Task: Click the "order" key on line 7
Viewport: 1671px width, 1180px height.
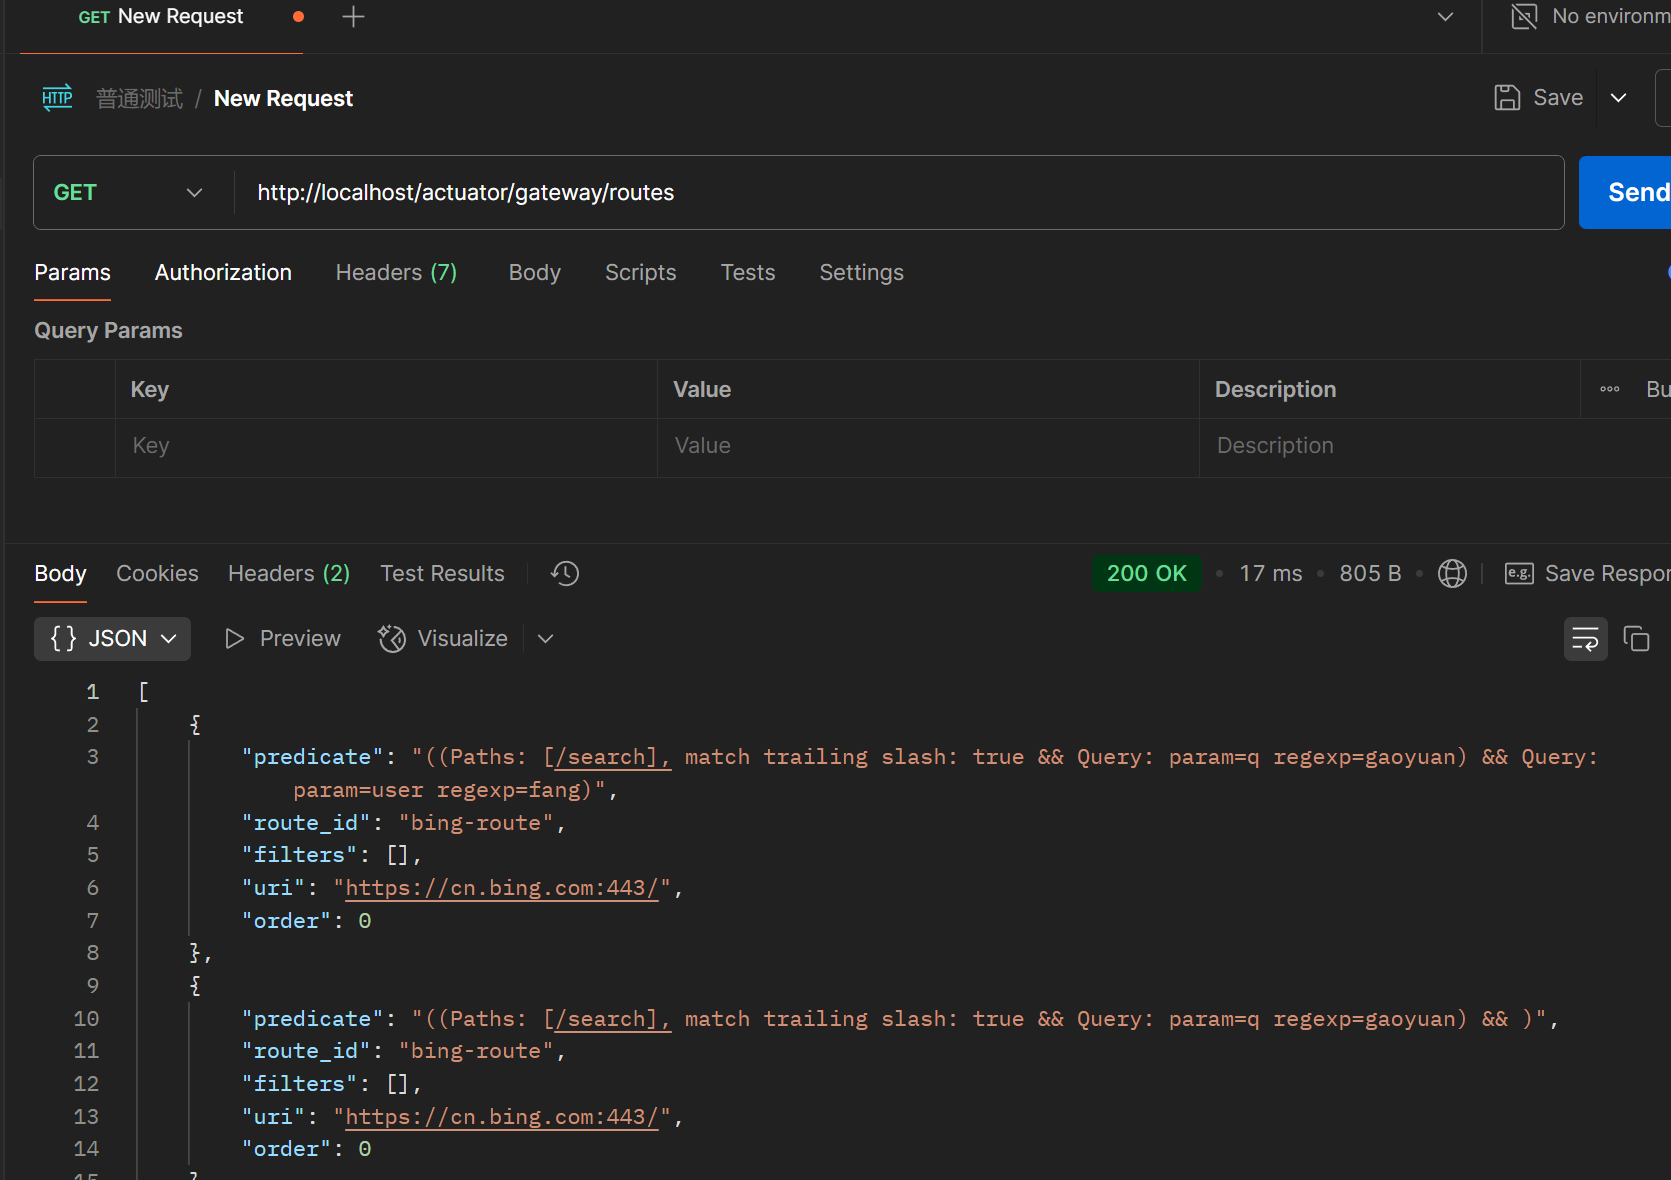Action: tap(287, 921)
